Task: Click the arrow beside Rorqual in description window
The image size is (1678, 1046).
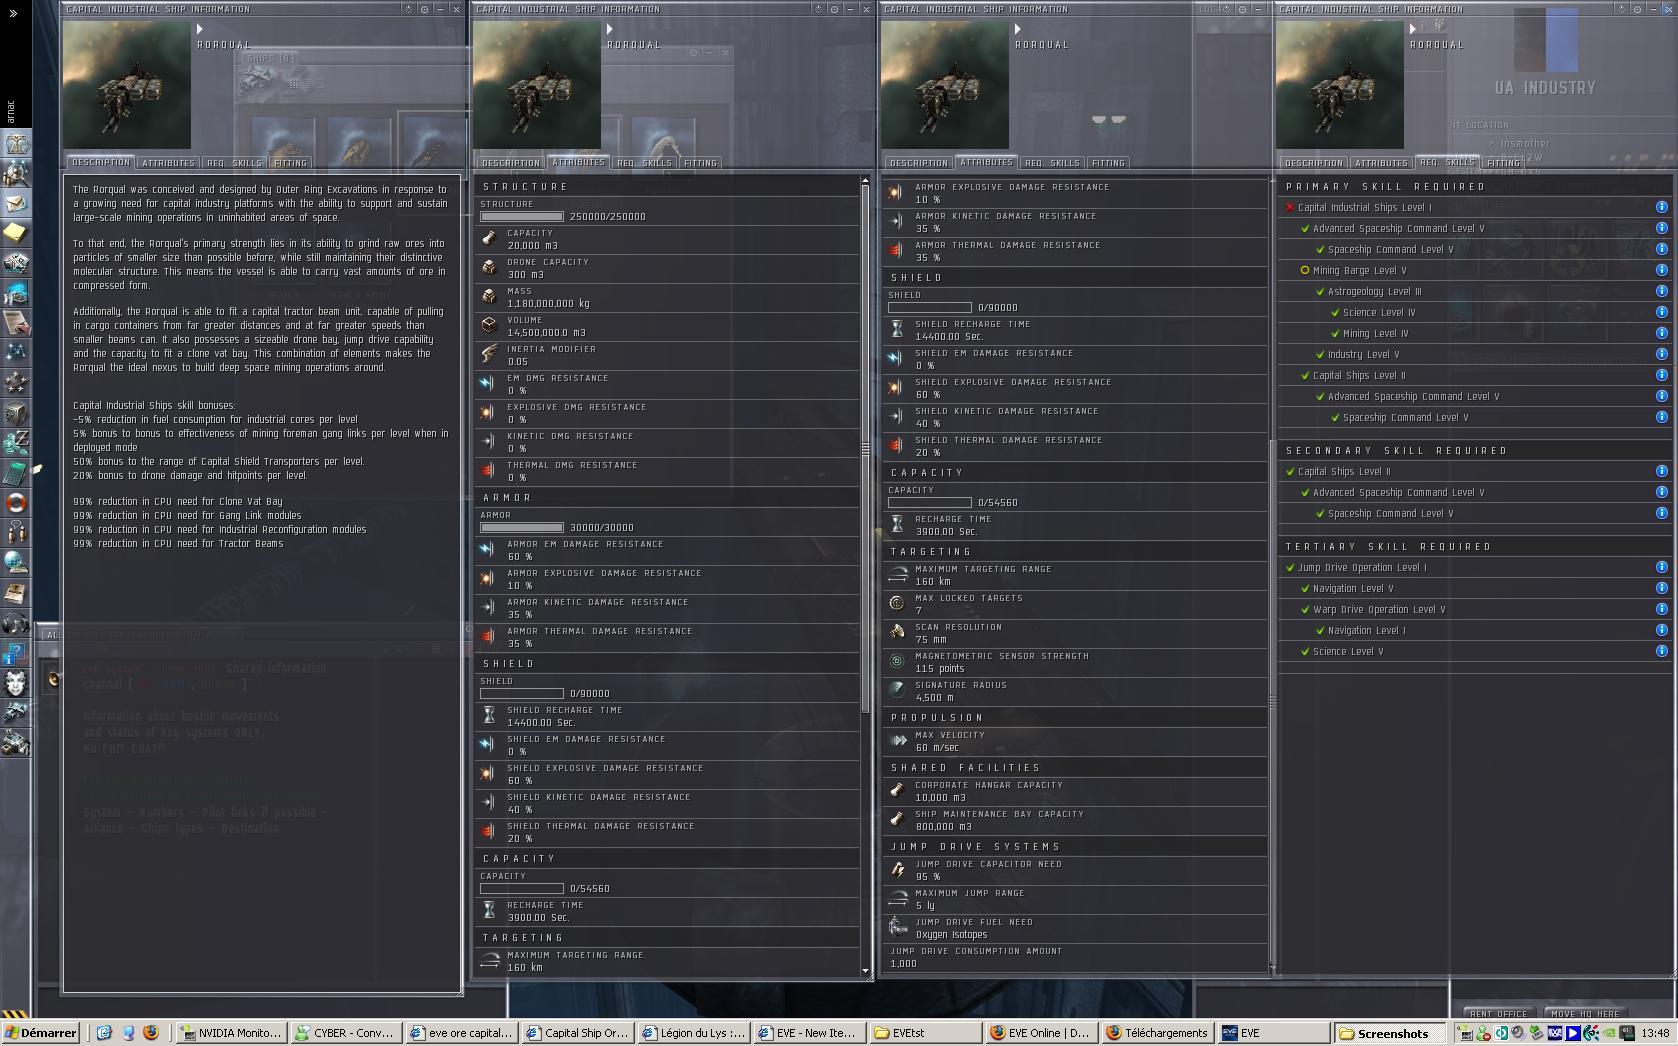Action: 200,29
